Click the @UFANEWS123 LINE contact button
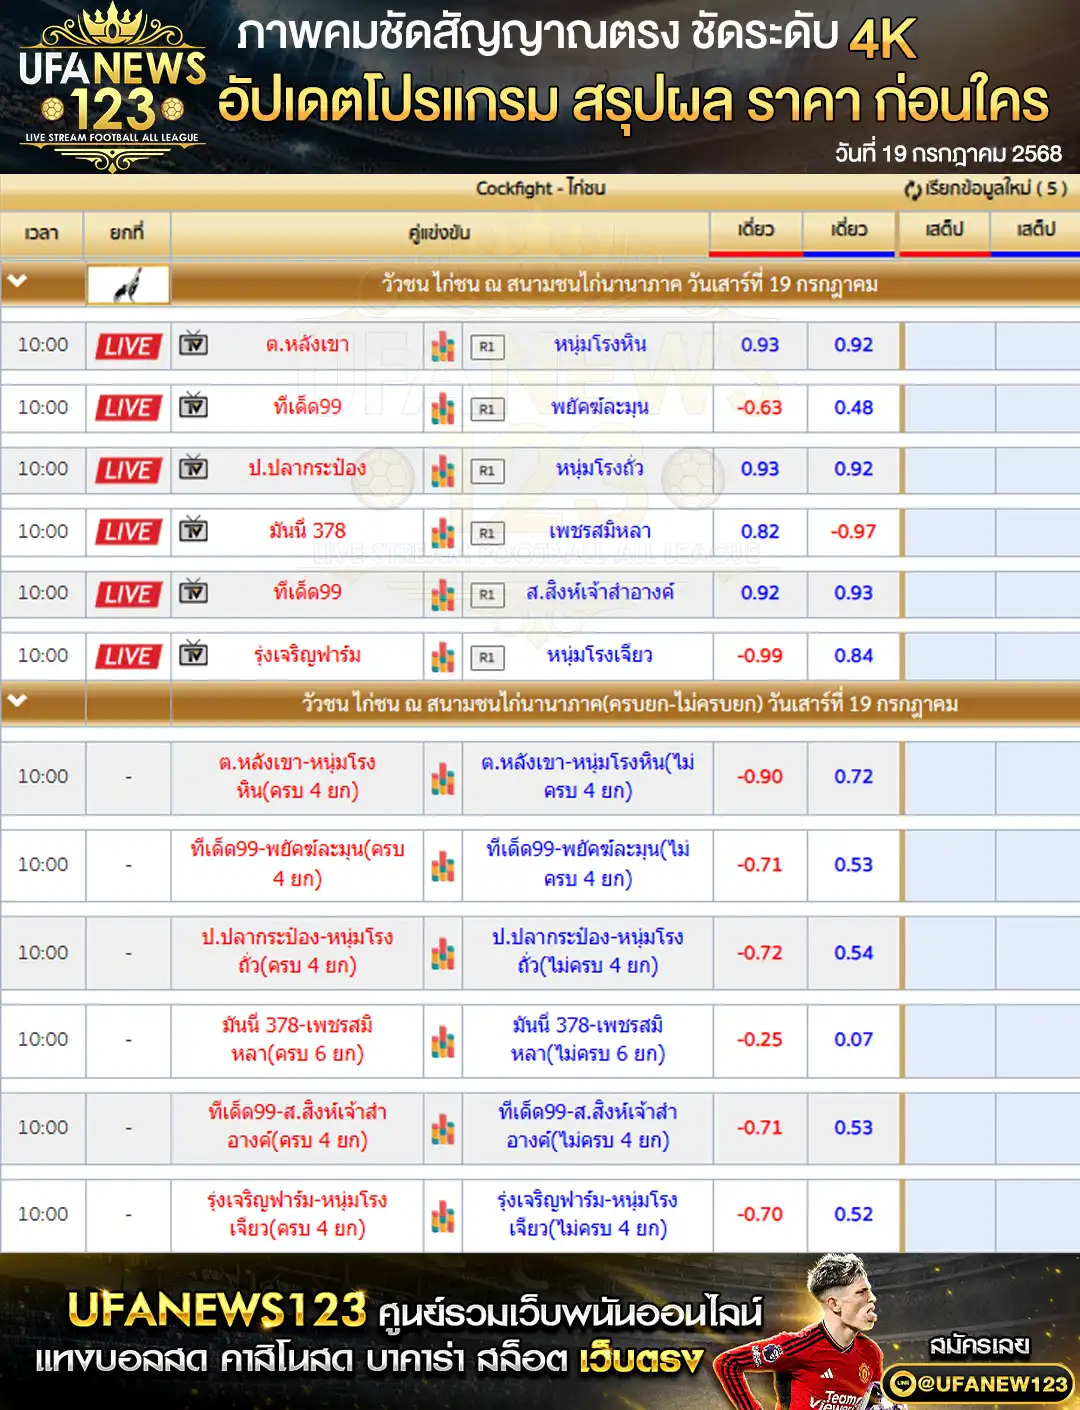 978,1384
